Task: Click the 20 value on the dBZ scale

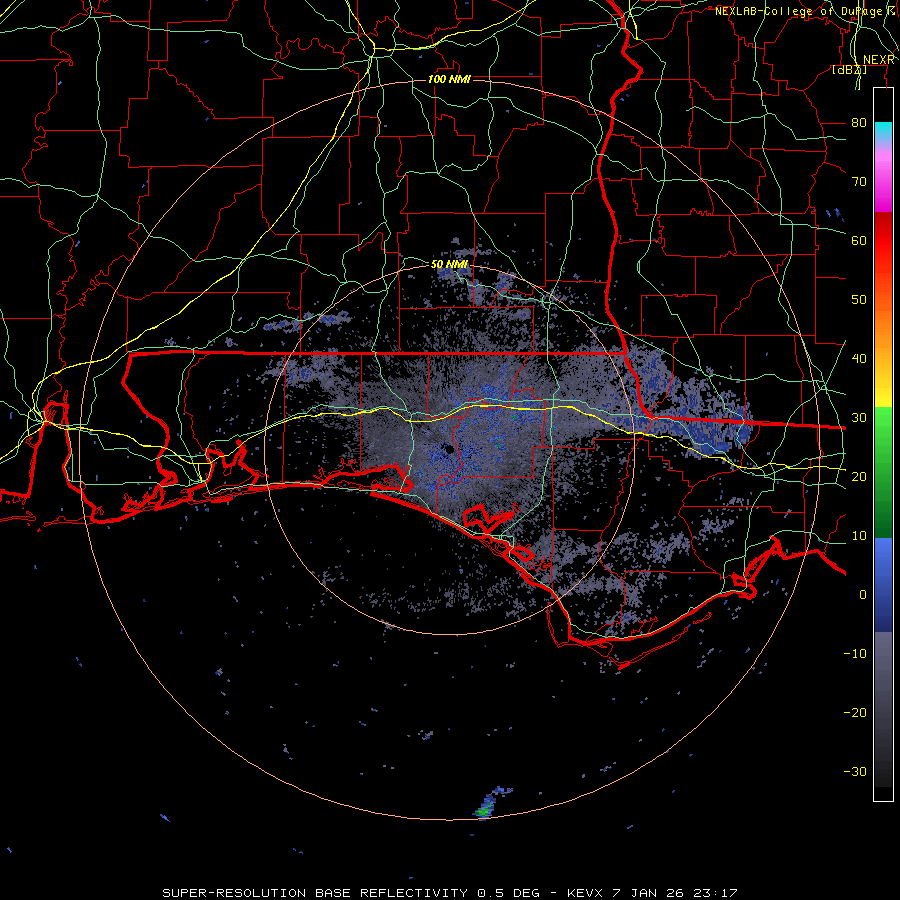Action: [859, 476]
